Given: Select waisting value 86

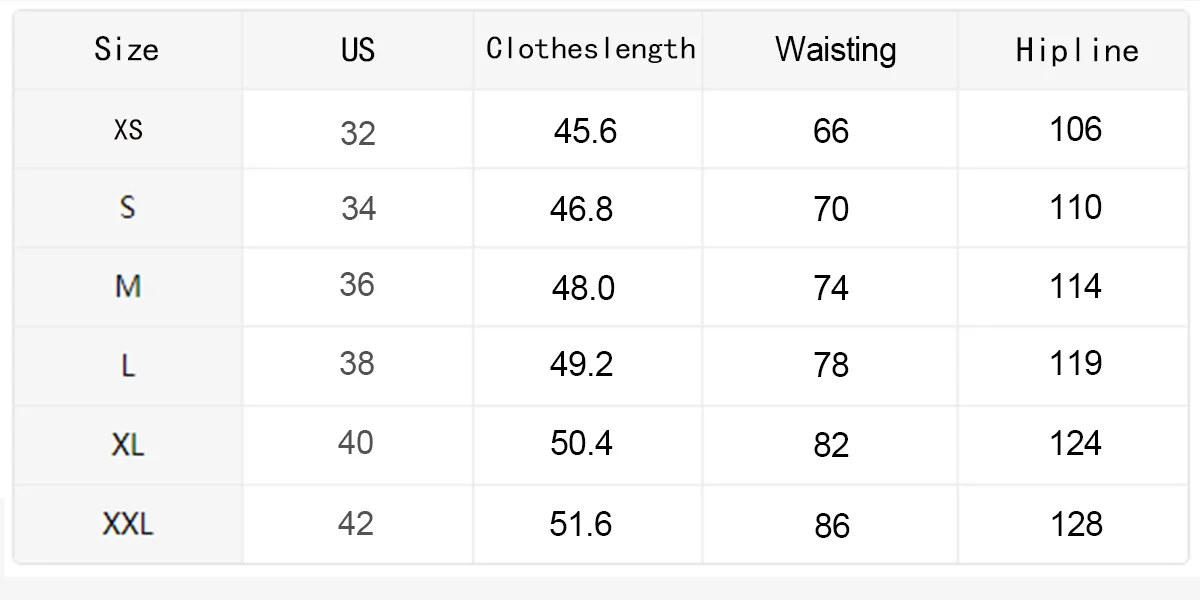Looking at the screenshot, I should 832,526.
